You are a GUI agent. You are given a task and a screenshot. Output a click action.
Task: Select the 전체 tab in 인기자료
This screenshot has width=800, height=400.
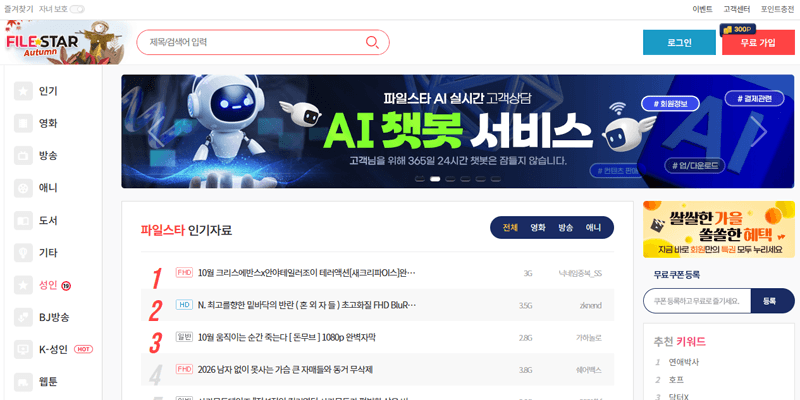click(510, 228)
